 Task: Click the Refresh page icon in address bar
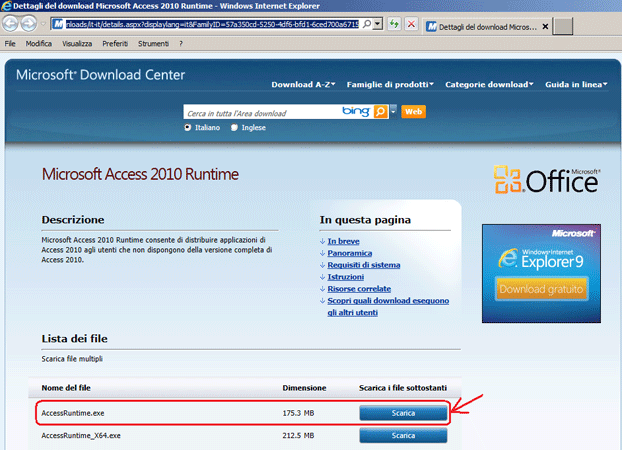(x=395, y=24)
